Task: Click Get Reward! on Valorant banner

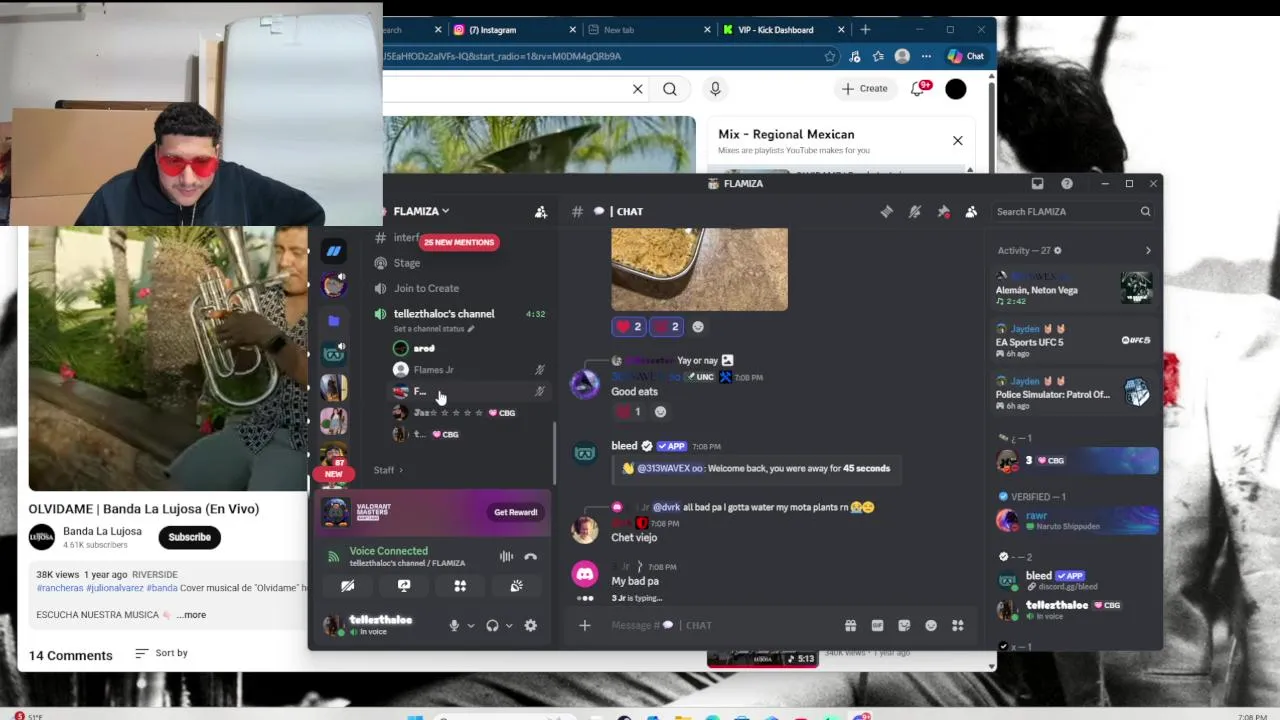Action: [x=515, y=512]
